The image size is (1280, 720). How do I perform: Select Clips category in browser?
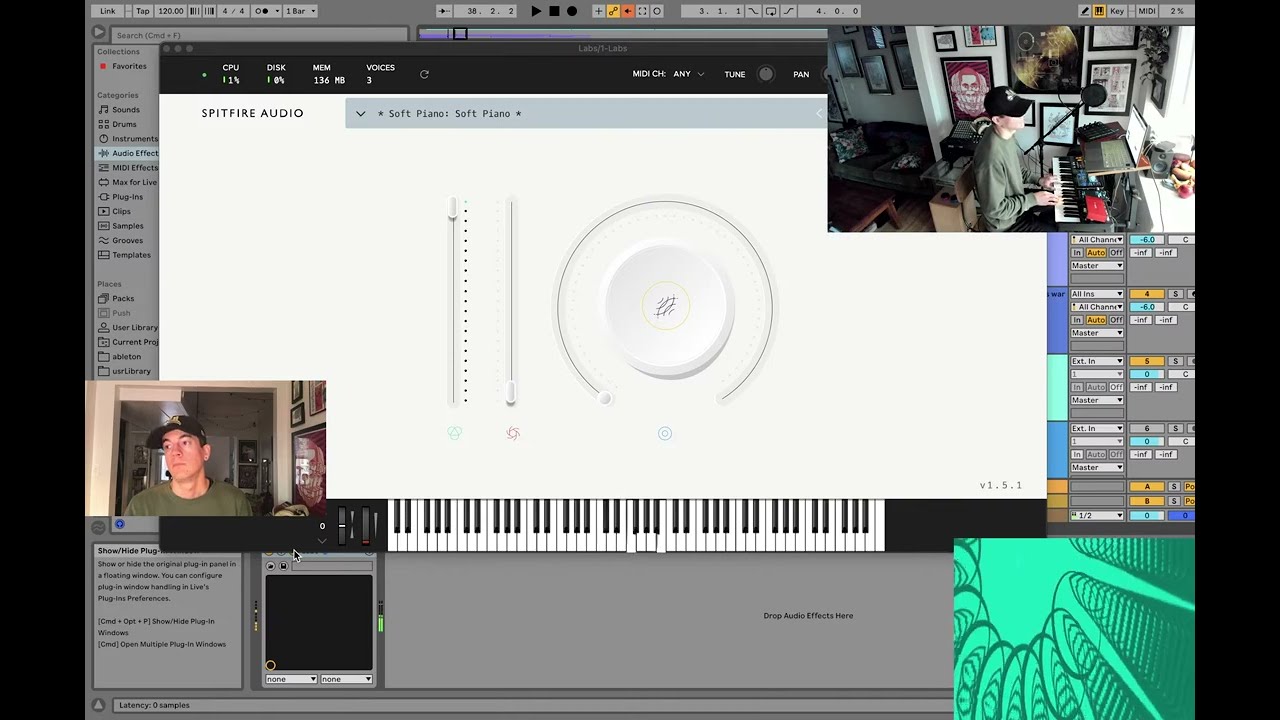pos(121,211)
